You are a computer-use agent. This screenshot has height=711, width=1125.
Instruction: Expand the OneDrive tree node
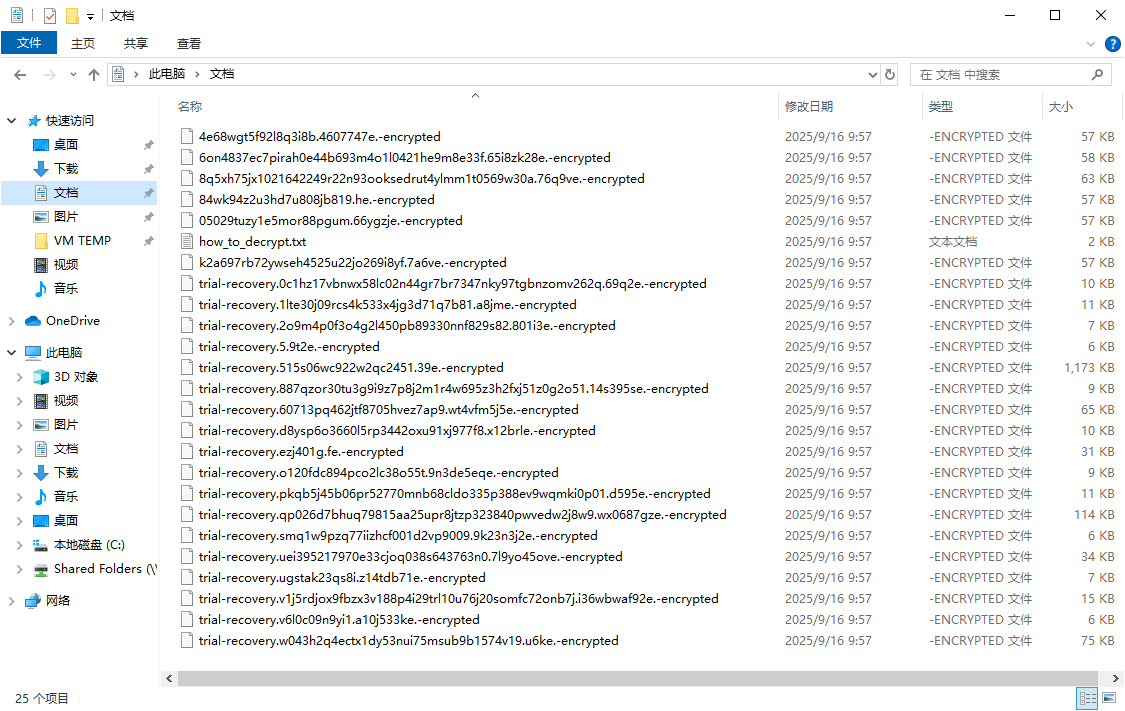pos(12,321)
